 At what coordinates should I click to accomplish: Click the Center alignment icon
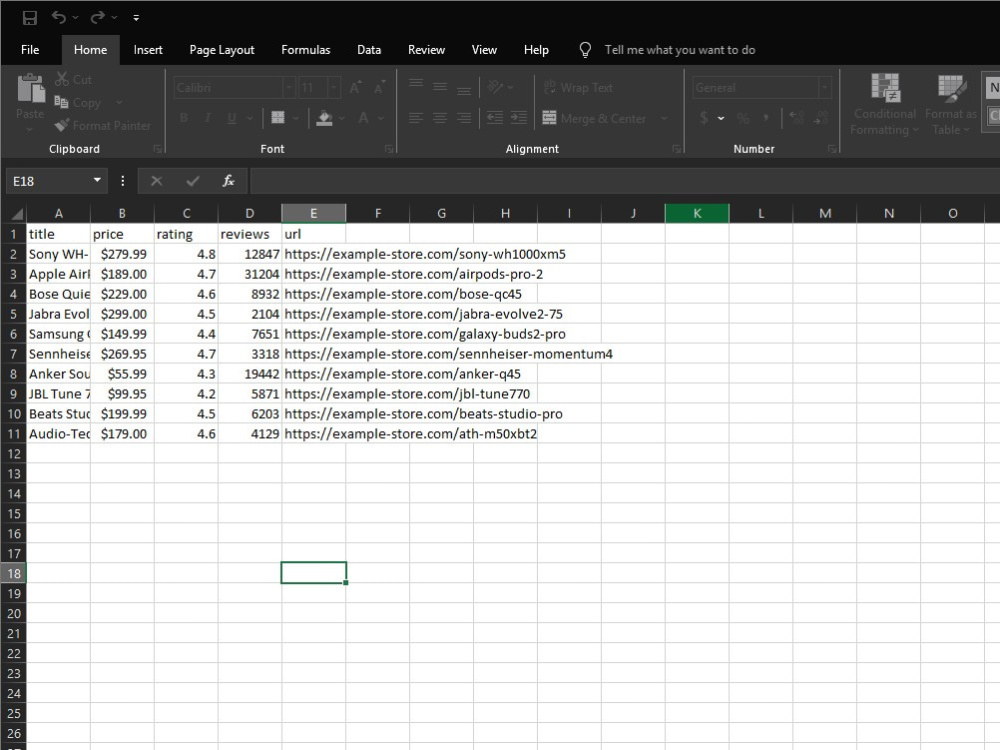pyautogui.click(x=440, y=118)
